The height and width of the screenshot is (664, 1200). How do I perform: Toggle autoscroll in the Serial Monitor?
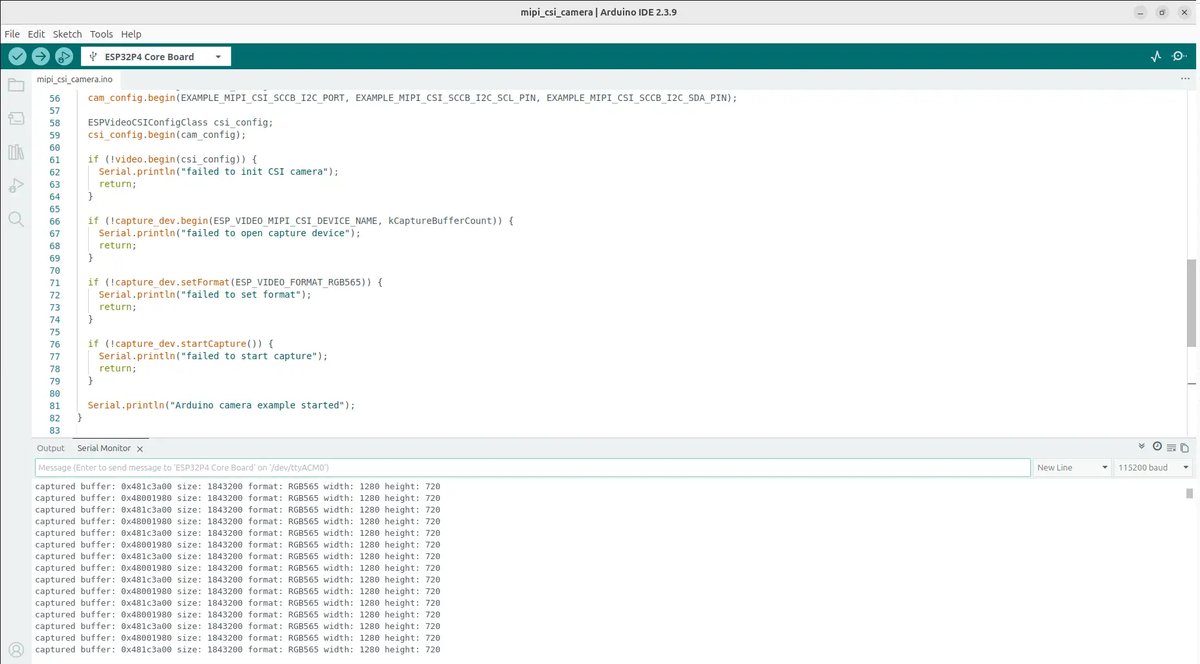(1142, 447)
